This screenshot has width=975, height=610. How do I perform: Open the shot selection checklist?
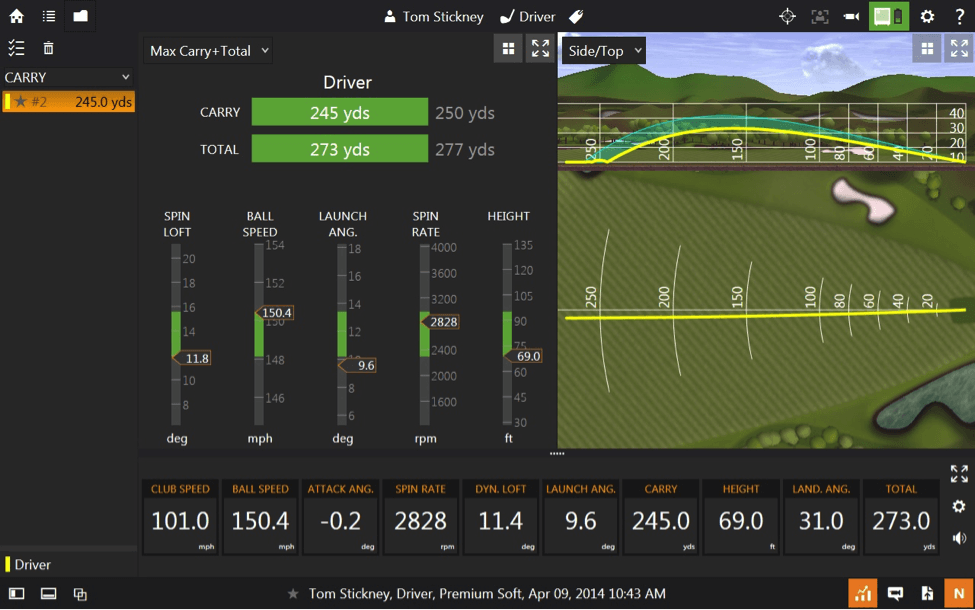(16, 47)
